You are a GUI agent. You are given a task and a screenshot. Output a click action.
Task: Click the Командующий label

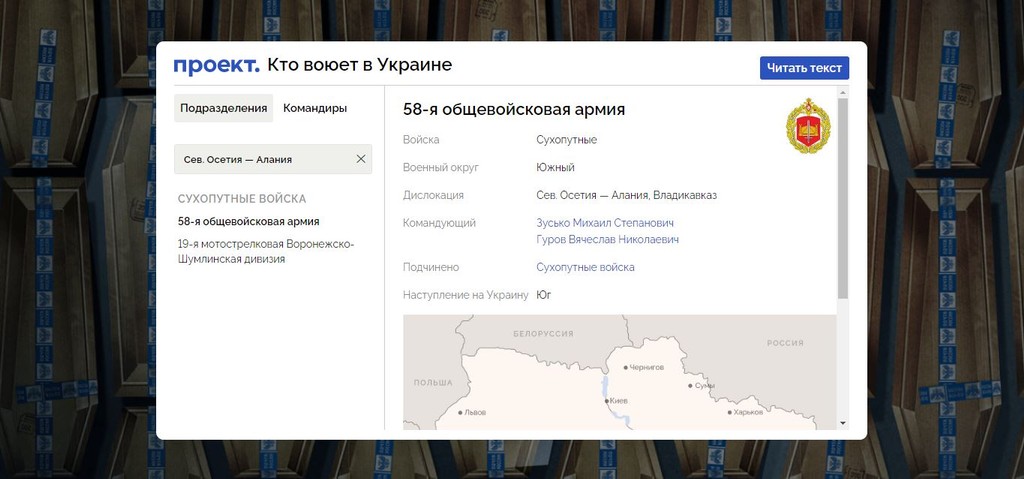point(439,223)
